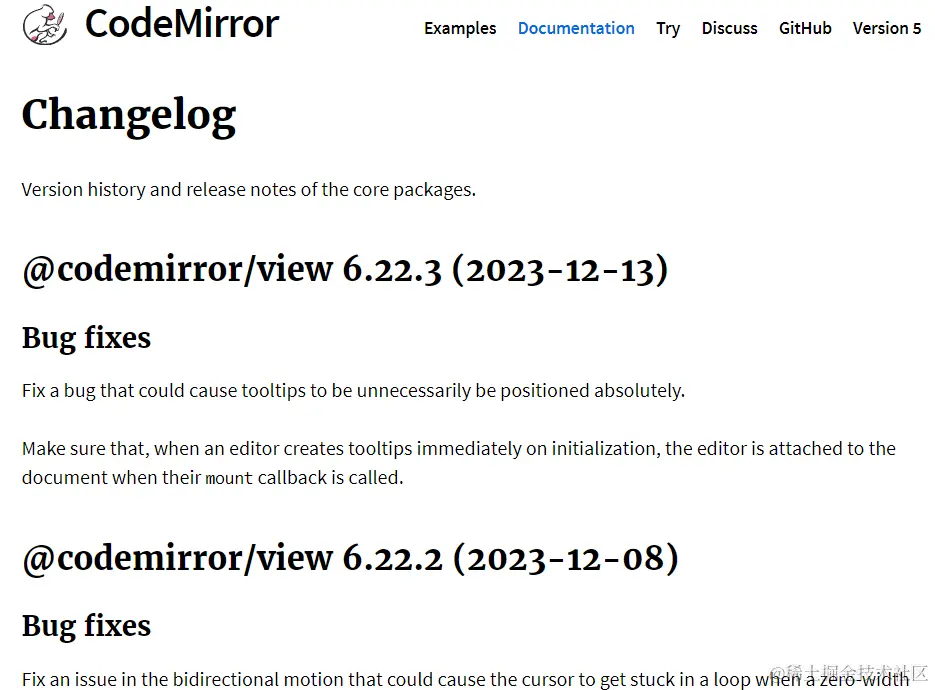Click the @codemirror/view 6.22.3 heading

pyautogui.click(x=345, y=268)
